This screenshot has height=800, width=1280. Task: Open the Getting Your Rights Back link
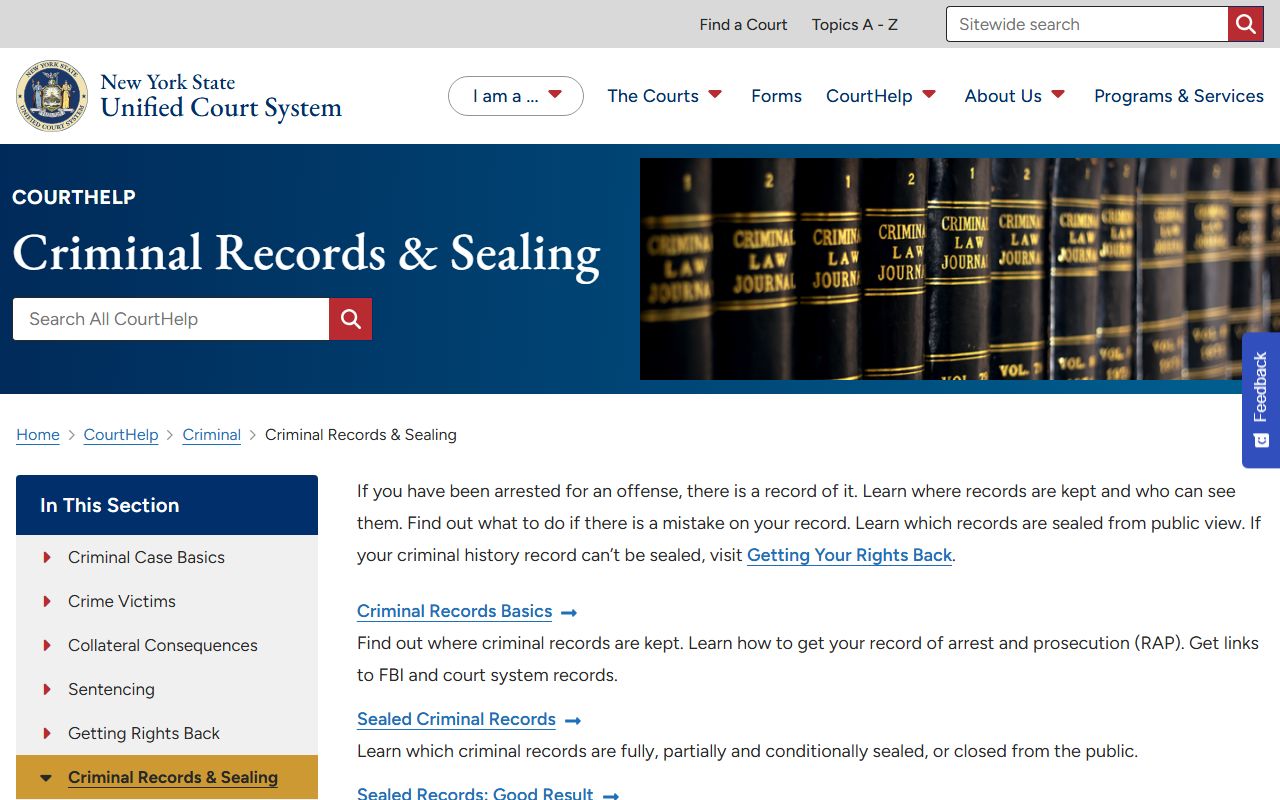(849, 555)
